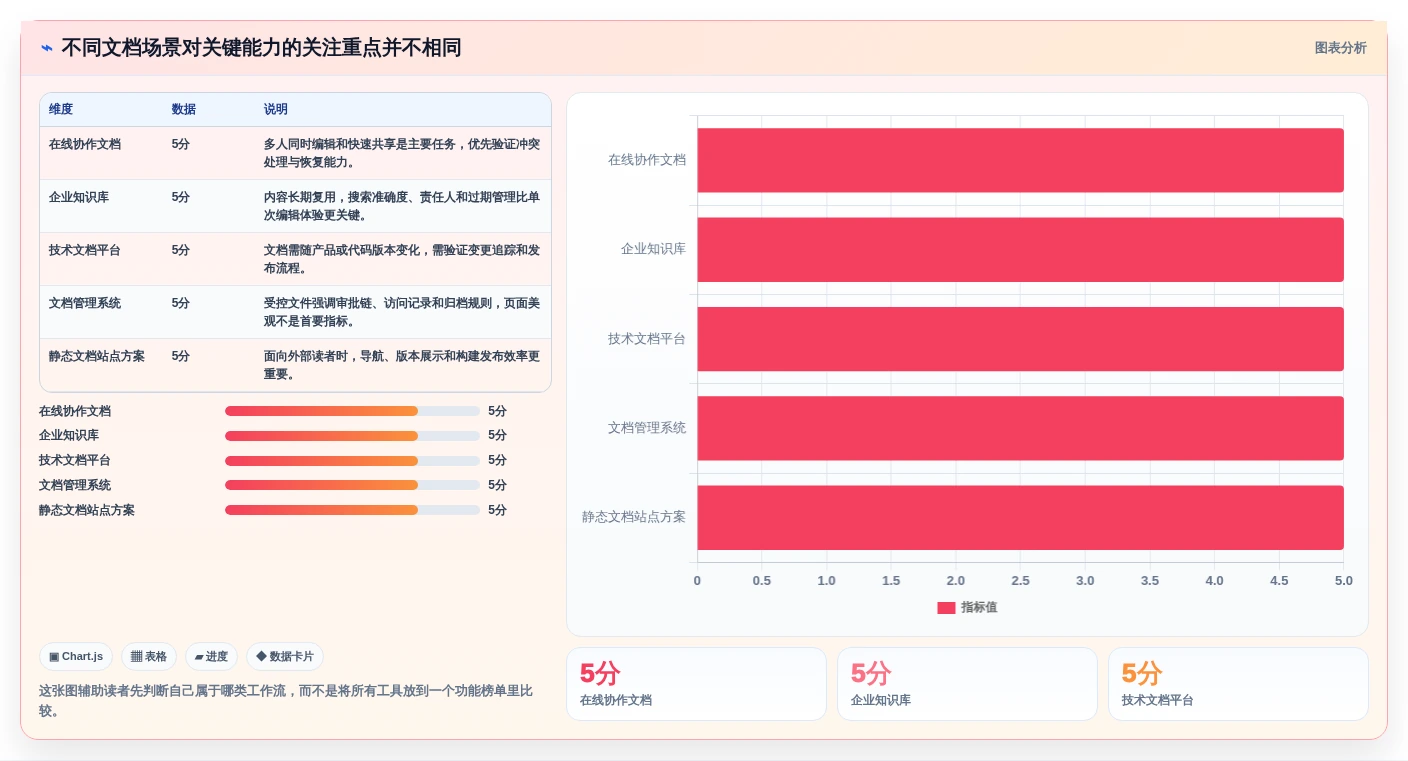This screenshot has width=1408, height=761.
Task: Click the red chart bar for 技术文档平台
Action: [x=1020, y=339]
